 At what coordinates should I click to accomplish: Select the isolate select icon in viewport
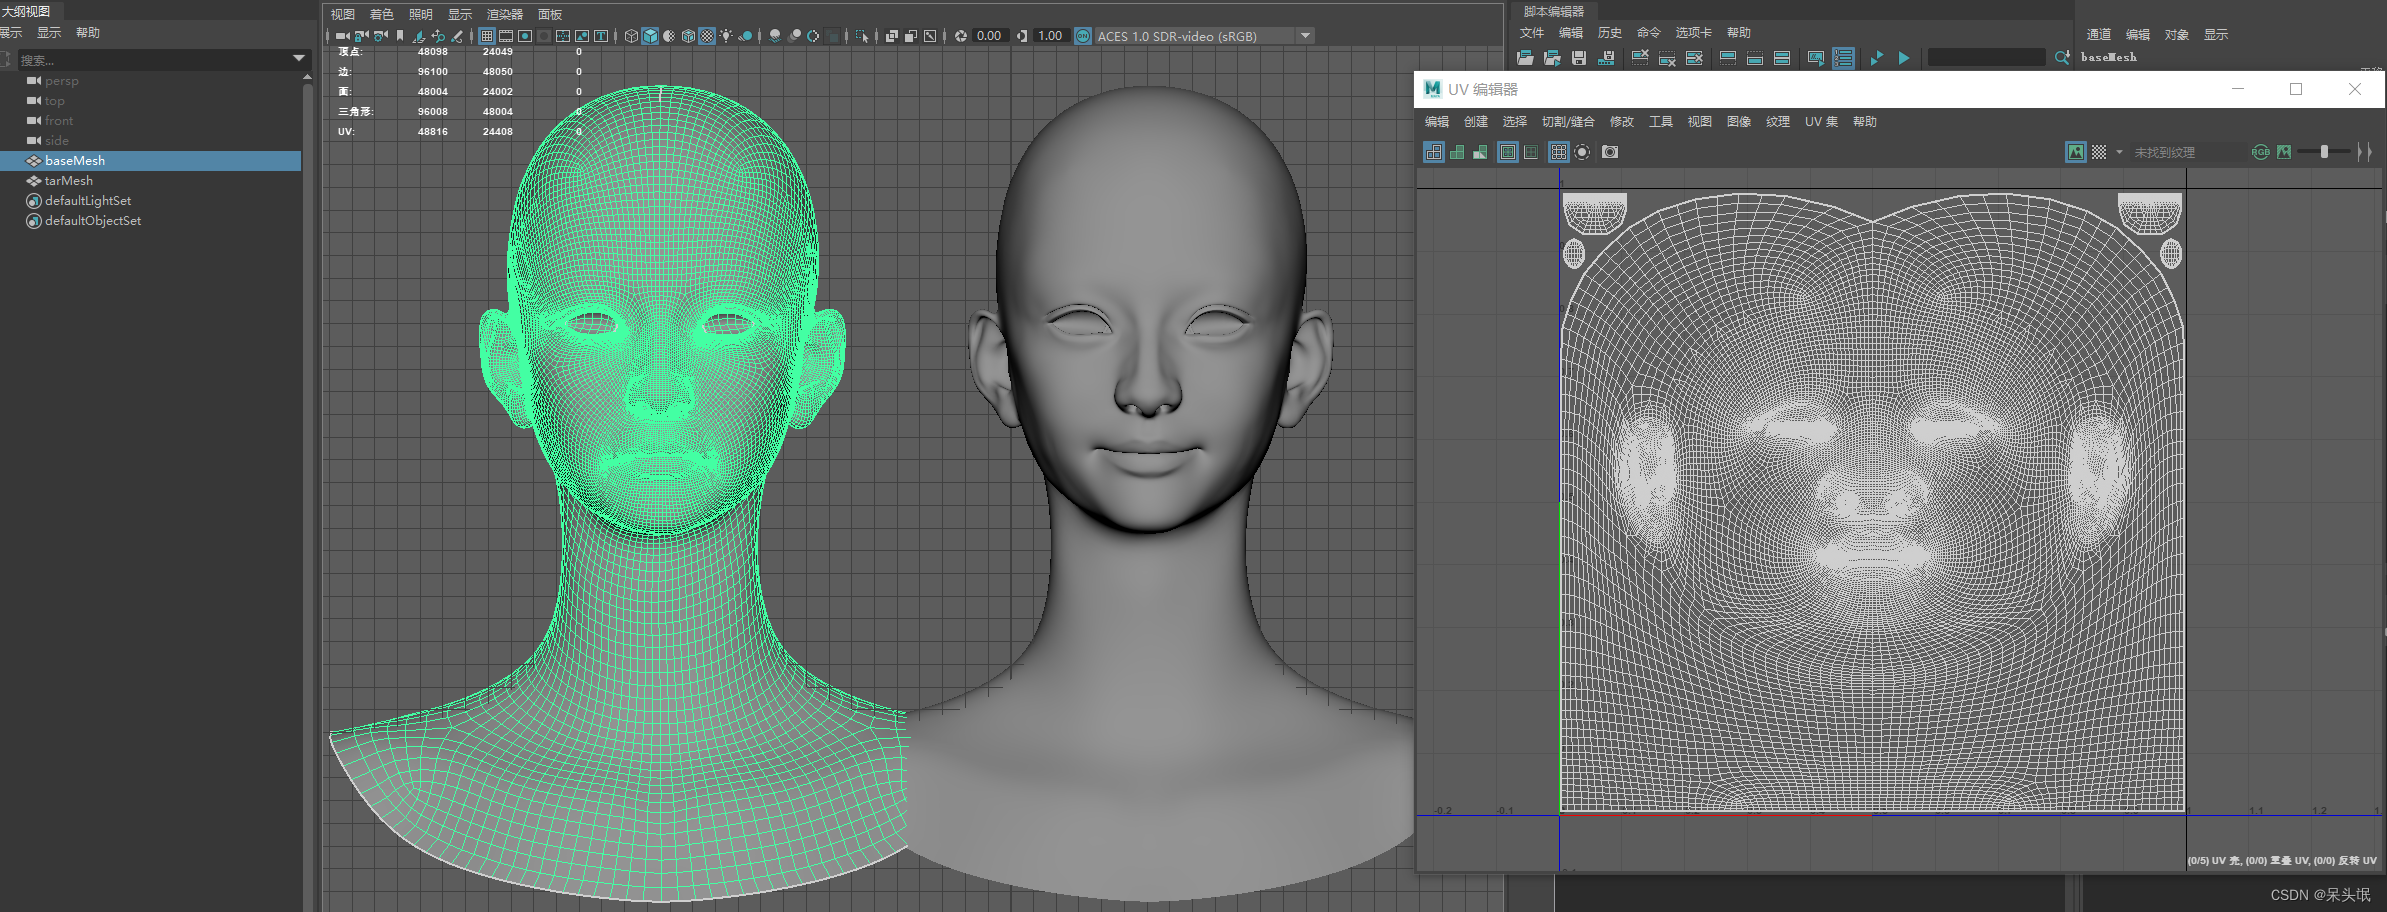point(862,36)
